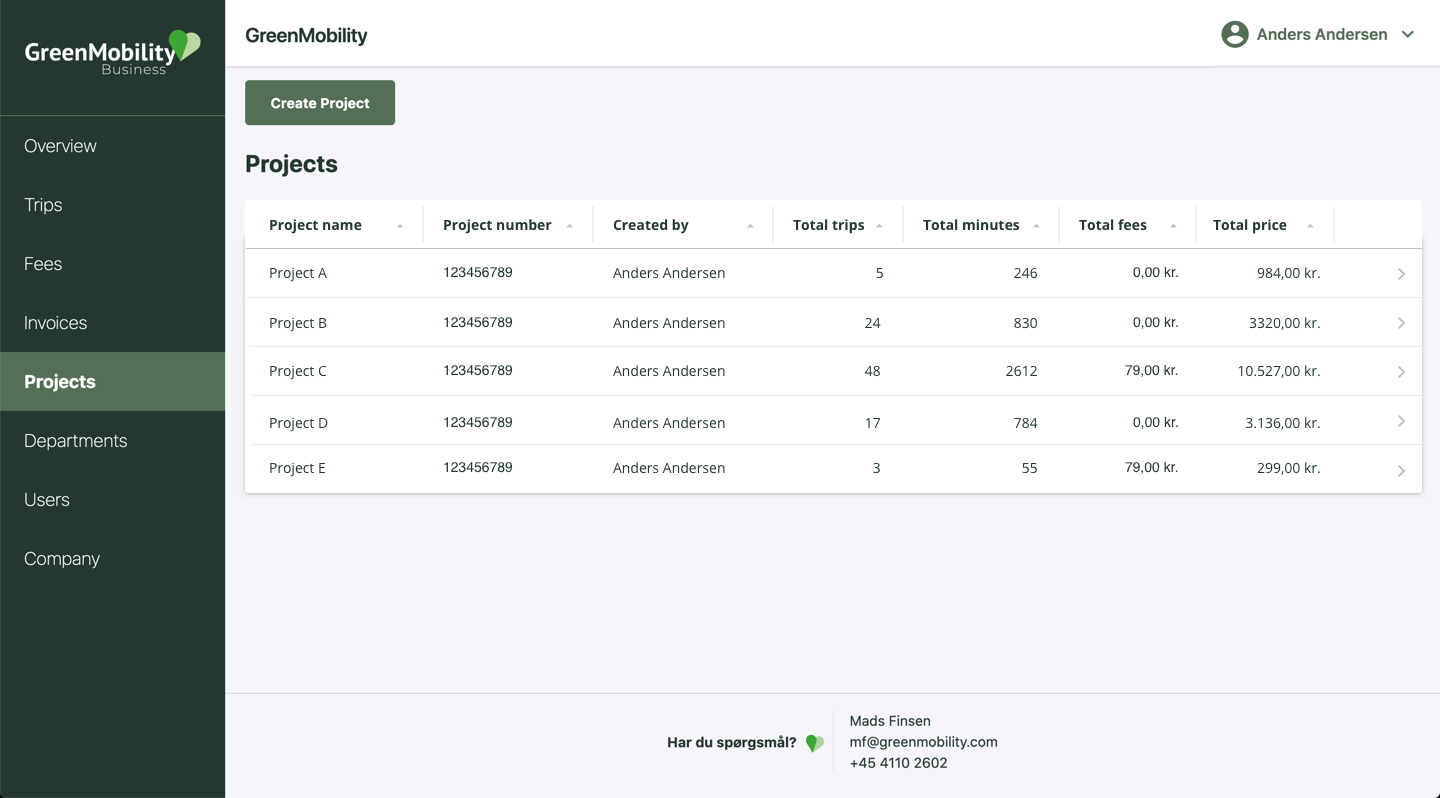
Task: Click the Projects page heading
Action: pyautogui.click(x=291, y=164)
